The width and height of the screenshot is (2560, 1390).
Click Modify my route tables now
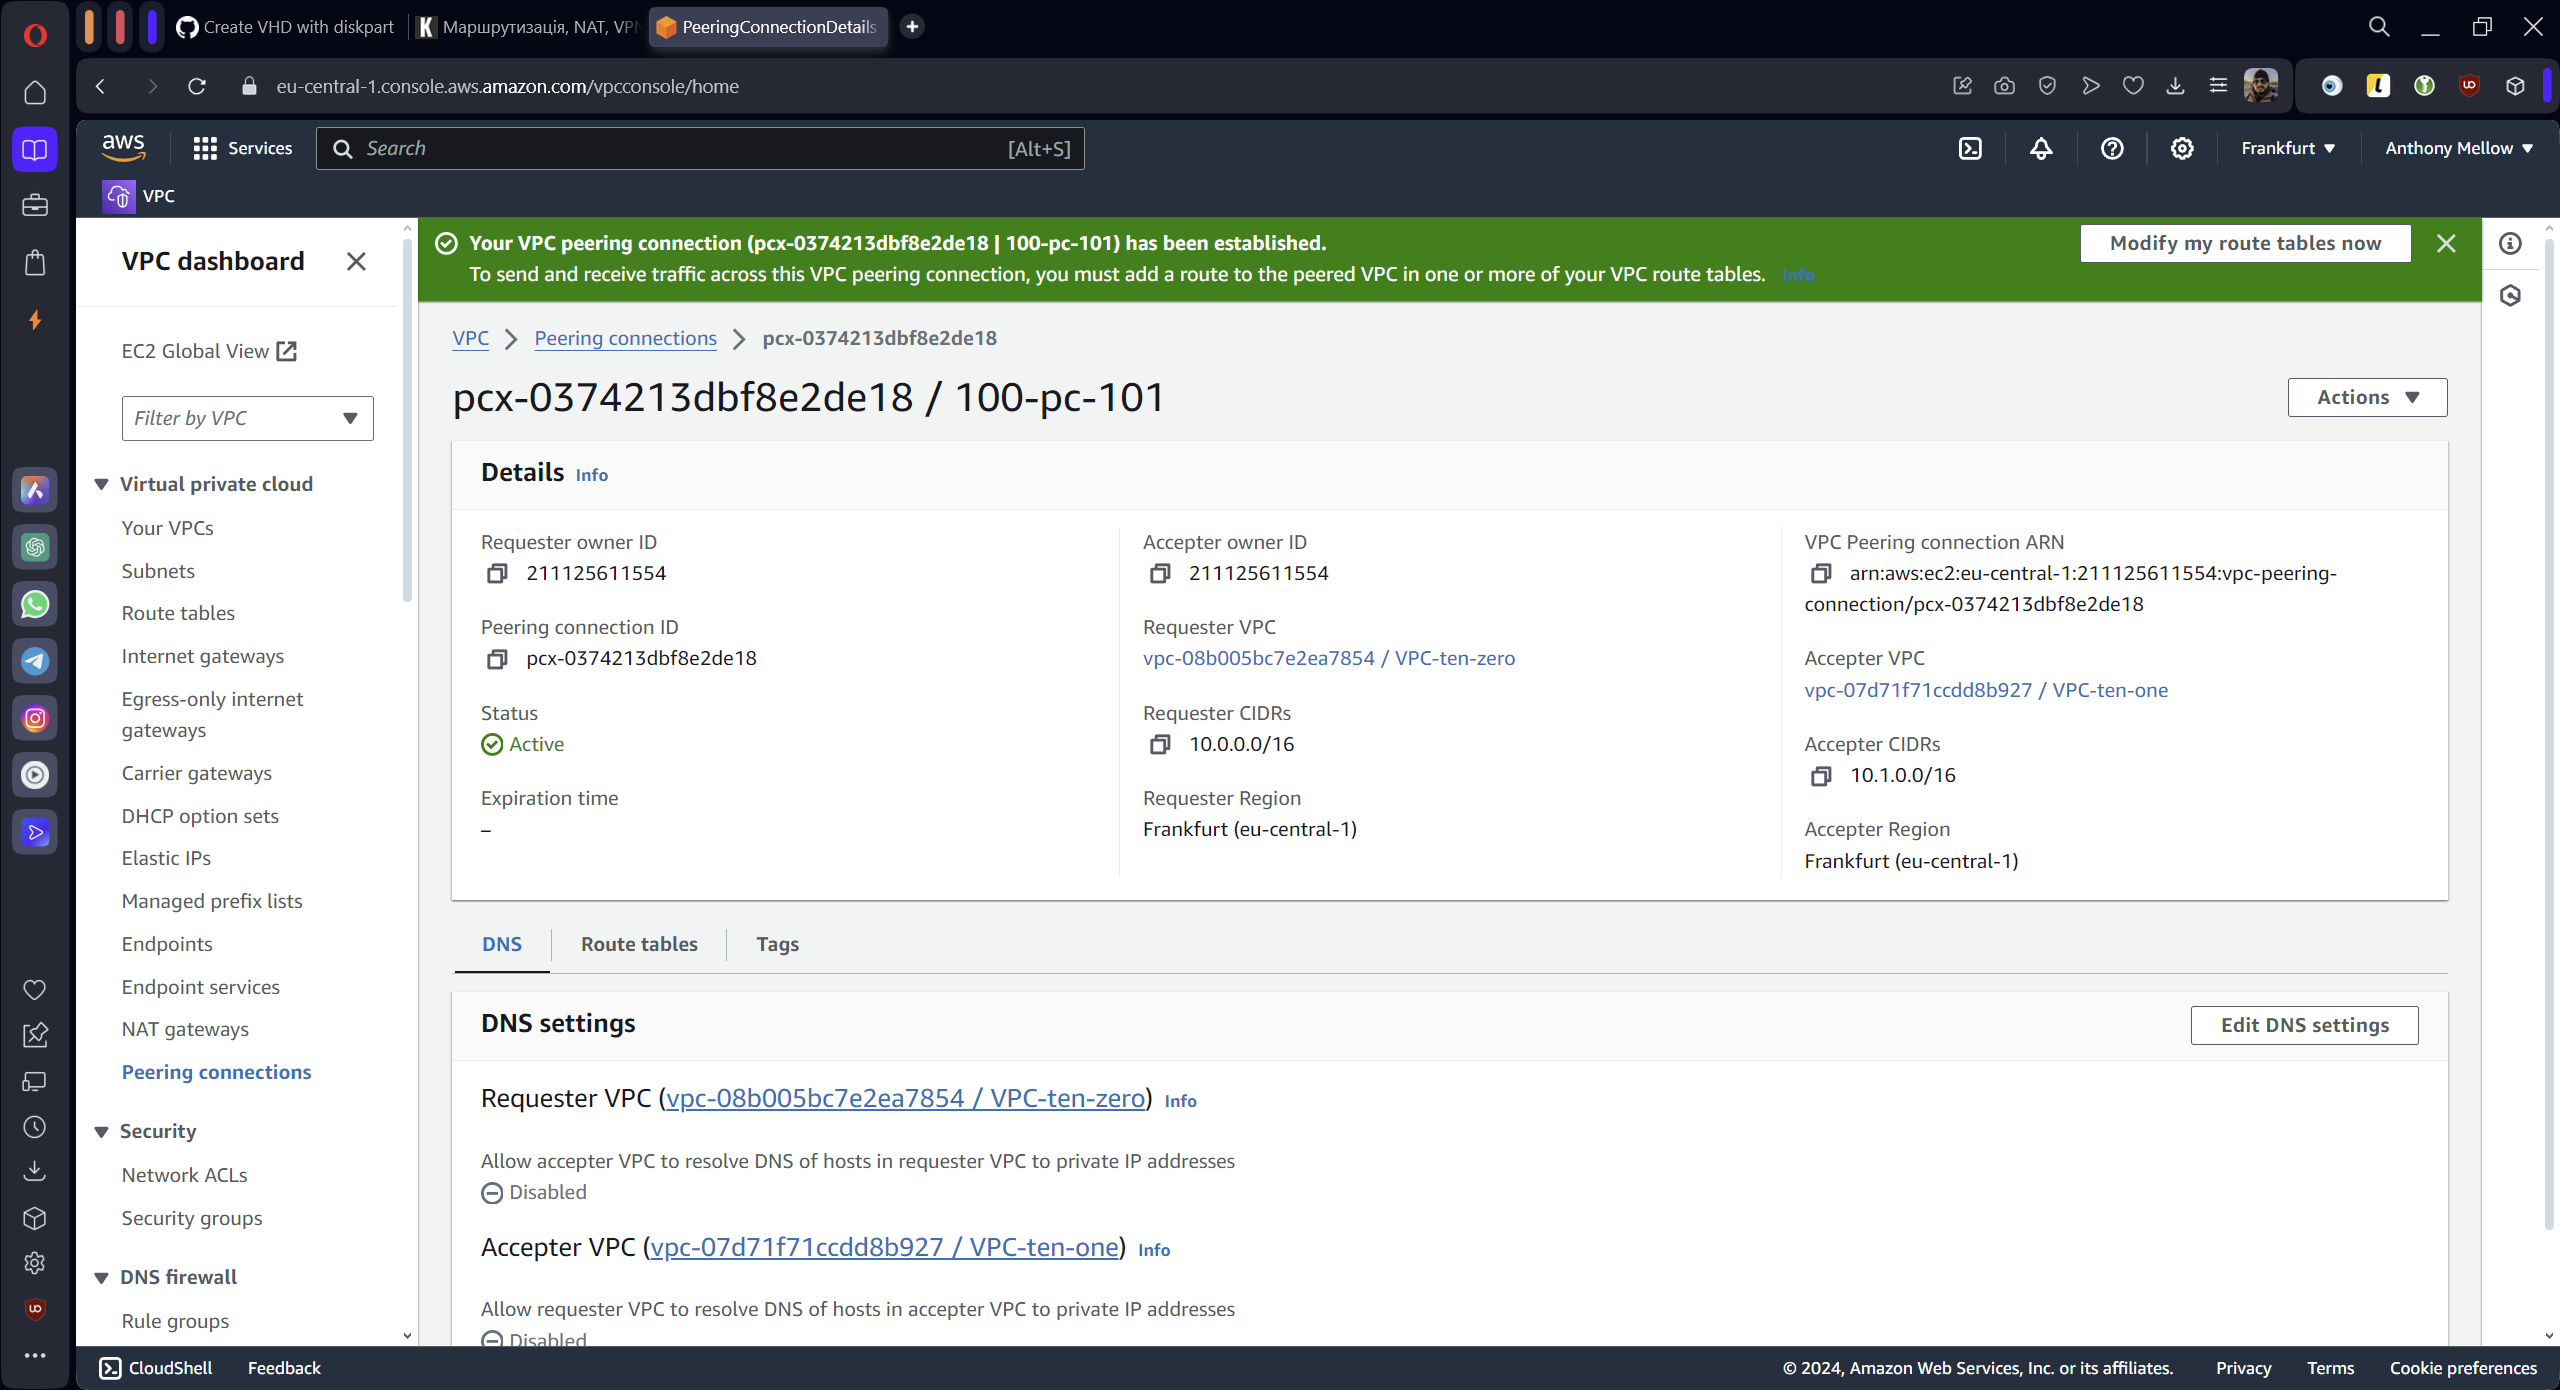[x=2244, y=243]
